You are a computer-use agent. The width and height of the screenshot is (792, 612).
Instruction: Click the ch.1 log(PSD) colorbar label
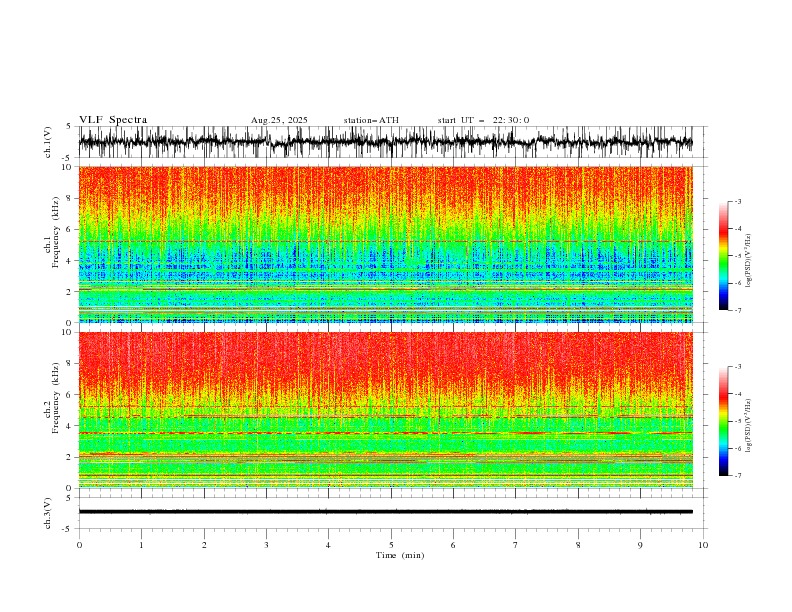pyautogui.click(x=749, y=261)
